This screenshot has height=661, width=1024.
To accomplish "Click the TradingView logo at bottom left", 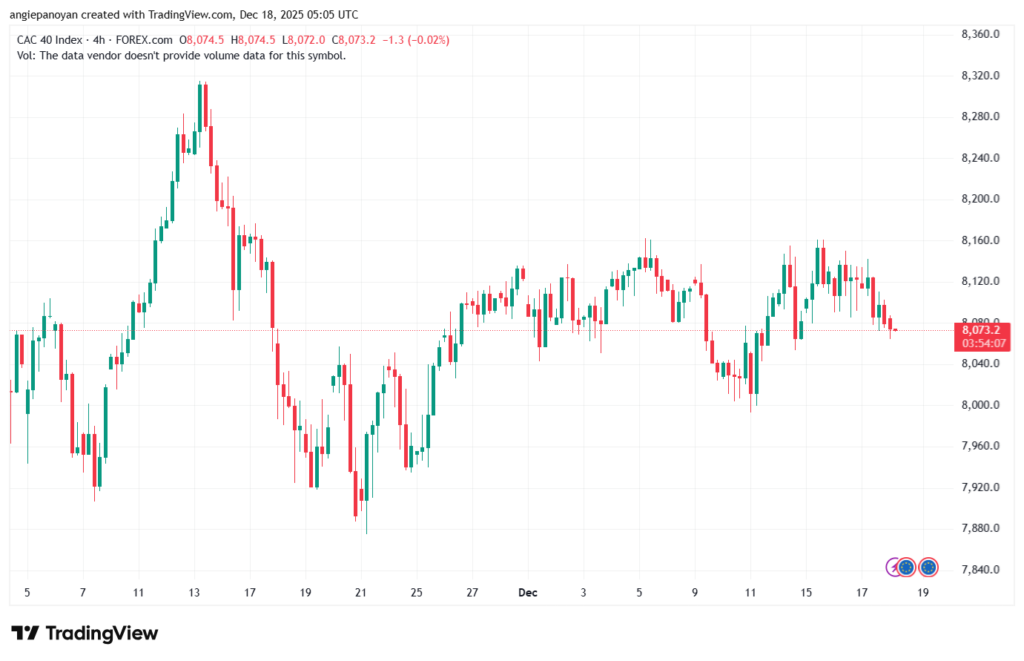I will [84, 633].
